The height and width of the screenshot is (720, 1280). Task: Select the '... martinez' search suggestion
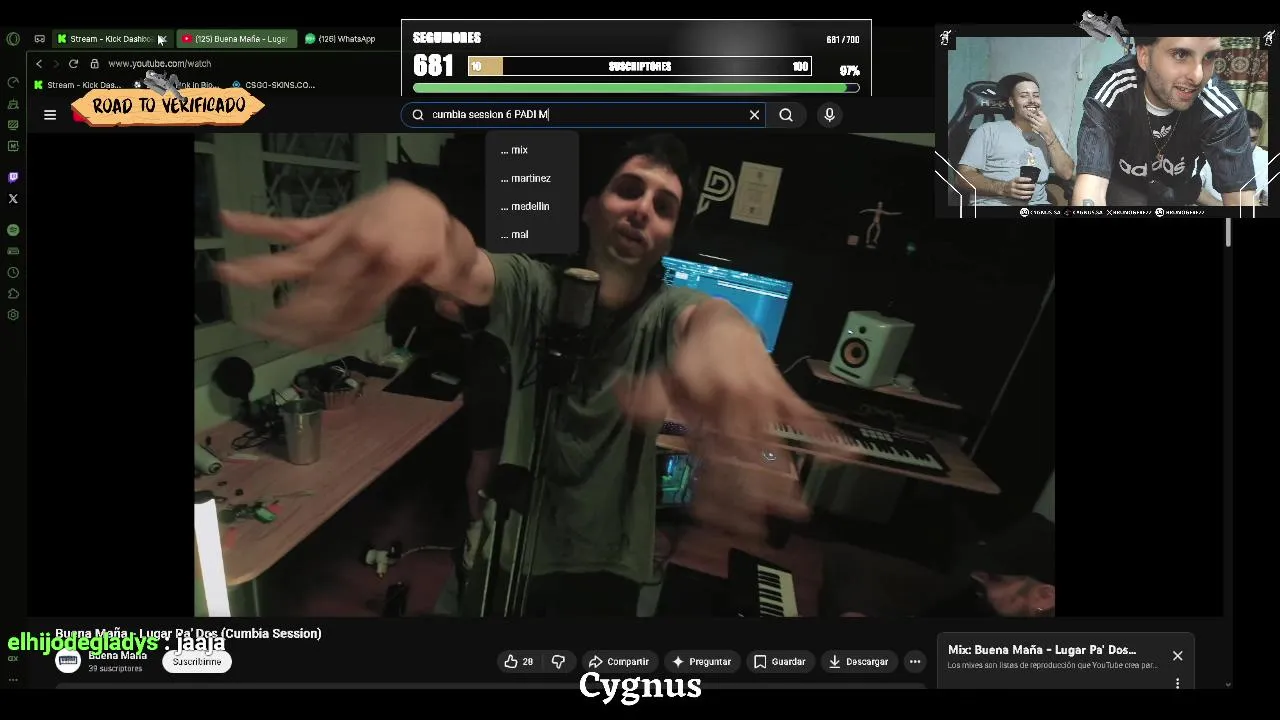tap(532, 178)
